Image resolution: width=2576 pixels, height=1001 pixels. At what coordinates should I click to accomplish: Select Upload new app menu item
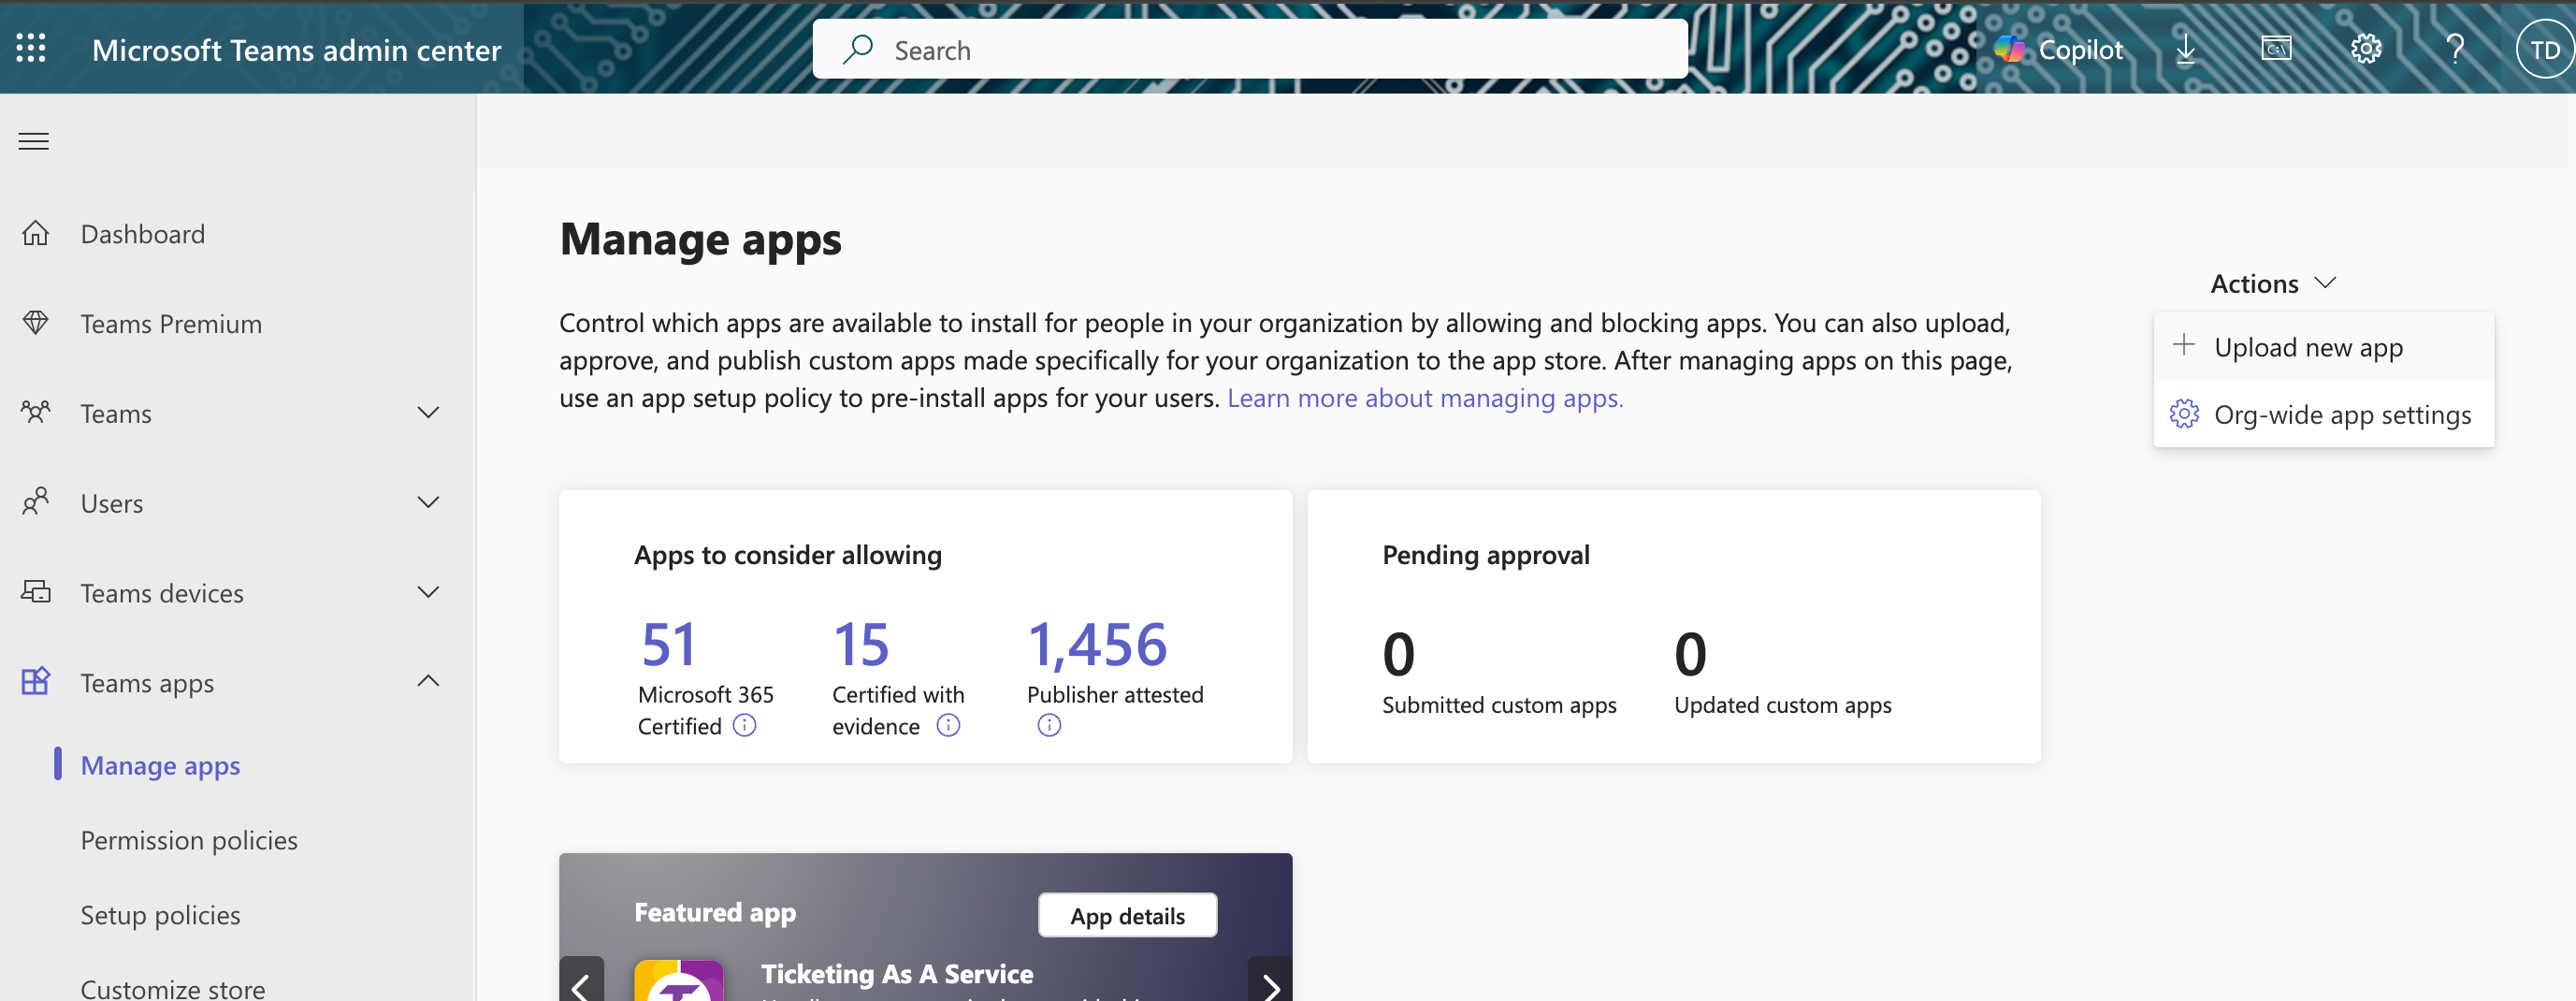tap(2324, 347)
